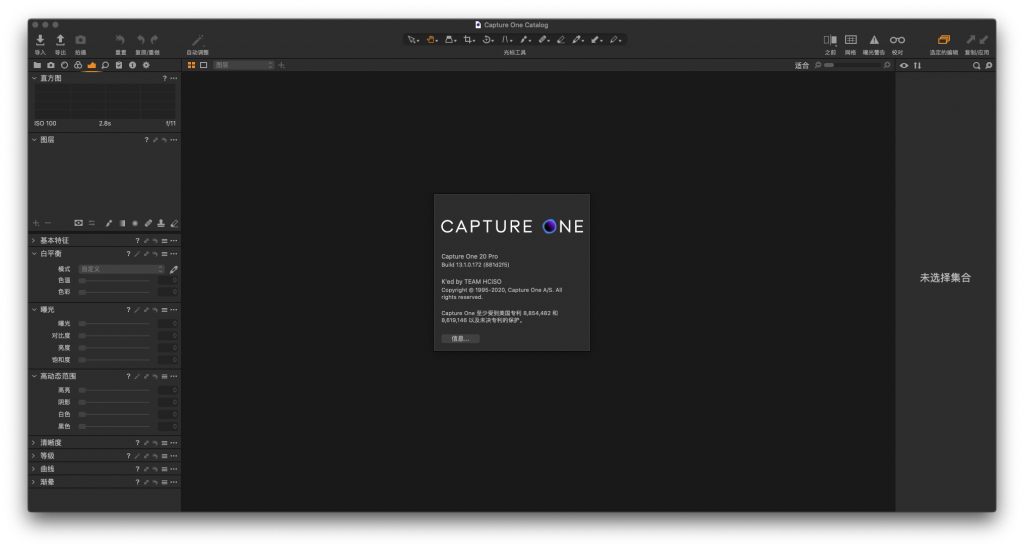The height and width of the screenshot is (549, 1024).
Task: Click the 导入 (Import) toolbar icon
Action: [40, 40]
